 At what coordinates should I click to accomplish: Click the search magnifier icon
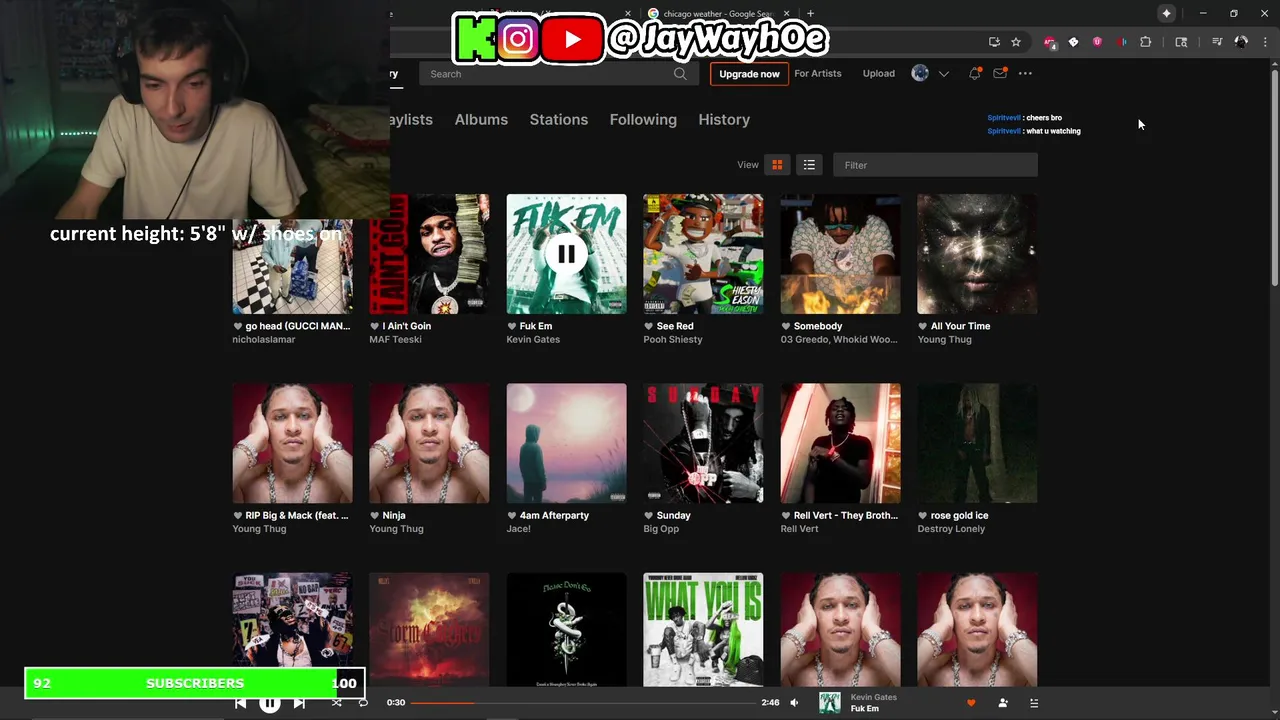pos(680,74)
